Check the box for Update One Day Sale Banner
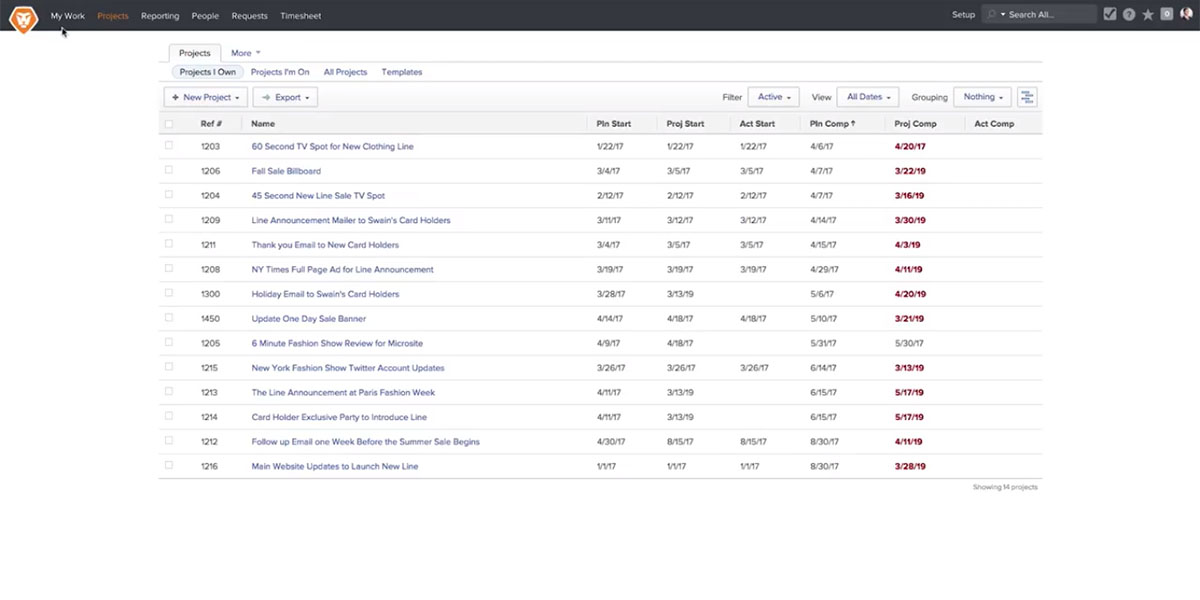Screen dimensions: 1200x600 click(169, 318)
